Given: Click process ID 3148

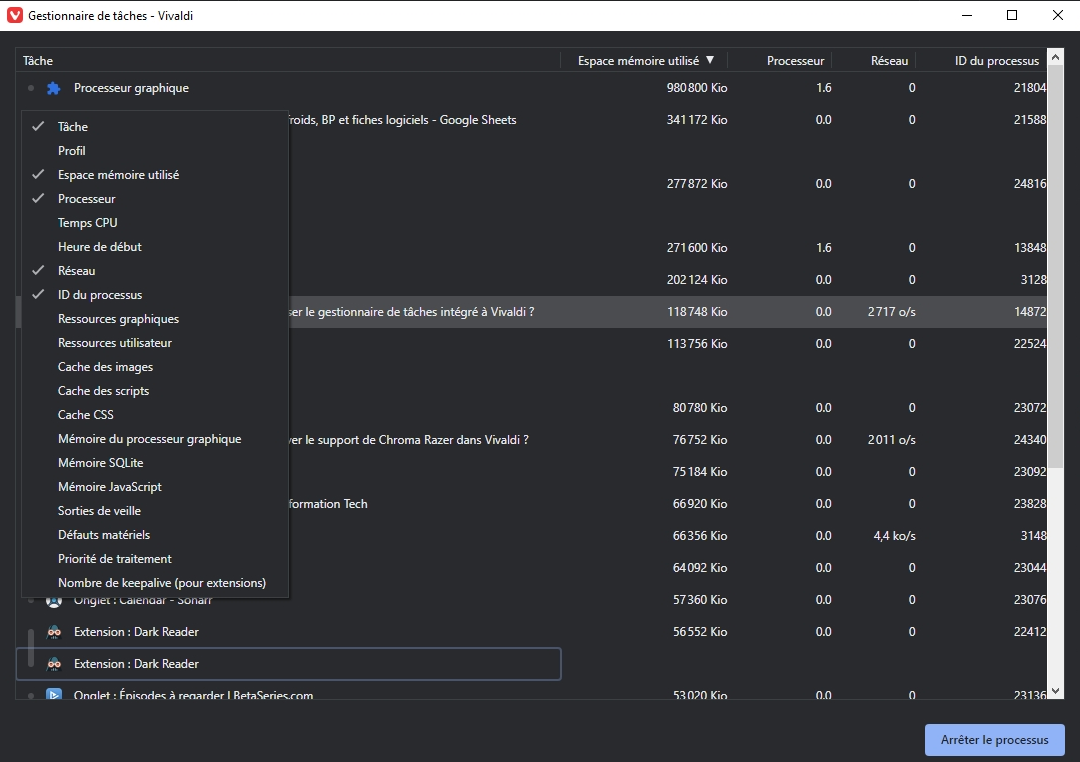Looking at the screenshot, I should pyautogui.click(x=1033, y=536).
